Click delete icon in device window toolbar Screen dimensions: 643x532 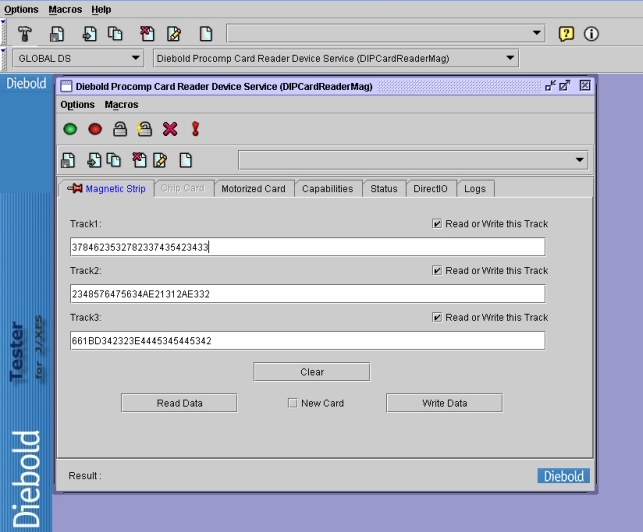(x=139, y=160)
